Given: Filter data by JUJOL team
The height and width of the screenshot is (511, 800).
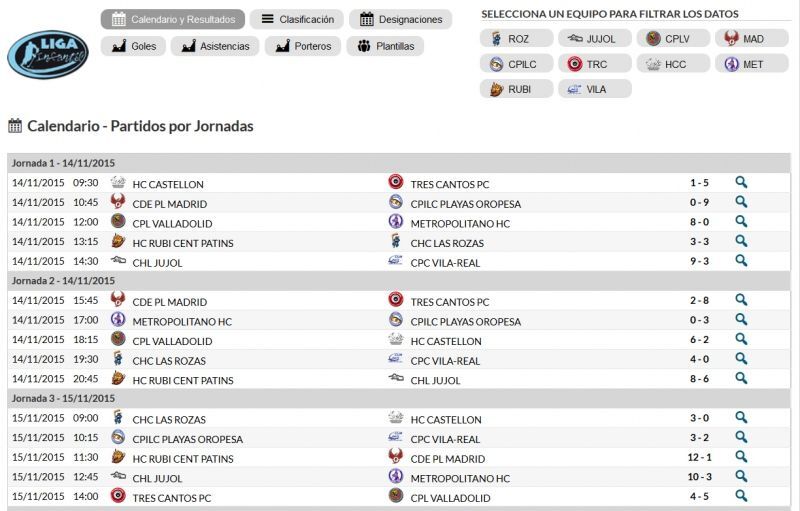Looking at the screenshot, I should (594, 39).
